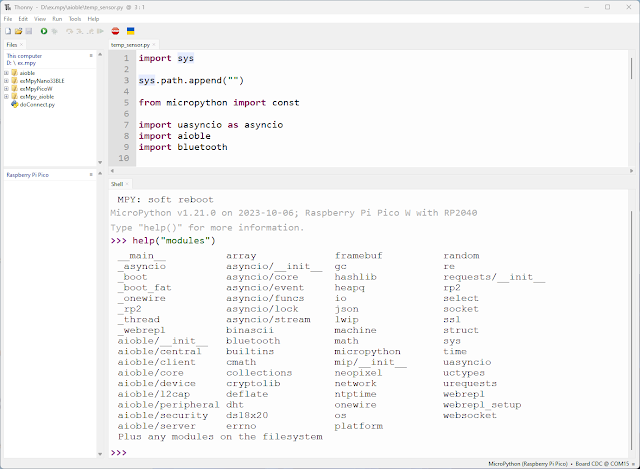Open the View menu
Image resolution: width=640 pixels, height=469 pixels.
pyautogui.click(x=40, y=19)
